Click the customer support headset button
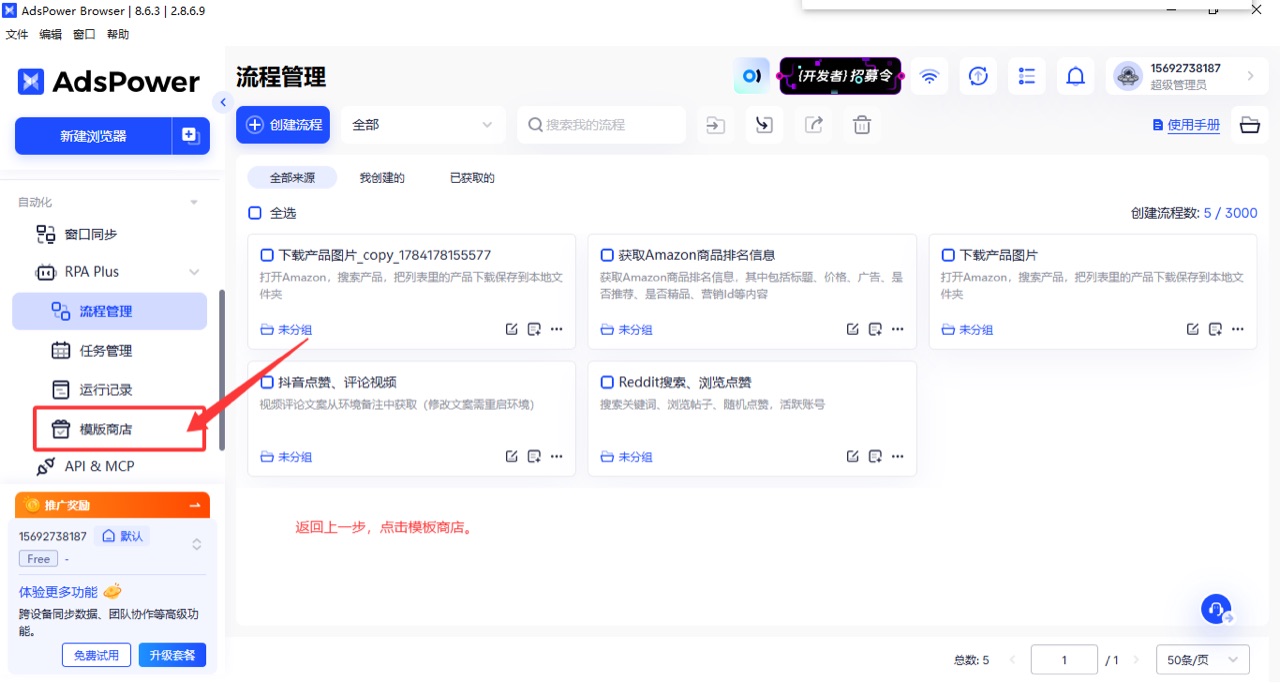1280x683 pixels. (1216, 609)
